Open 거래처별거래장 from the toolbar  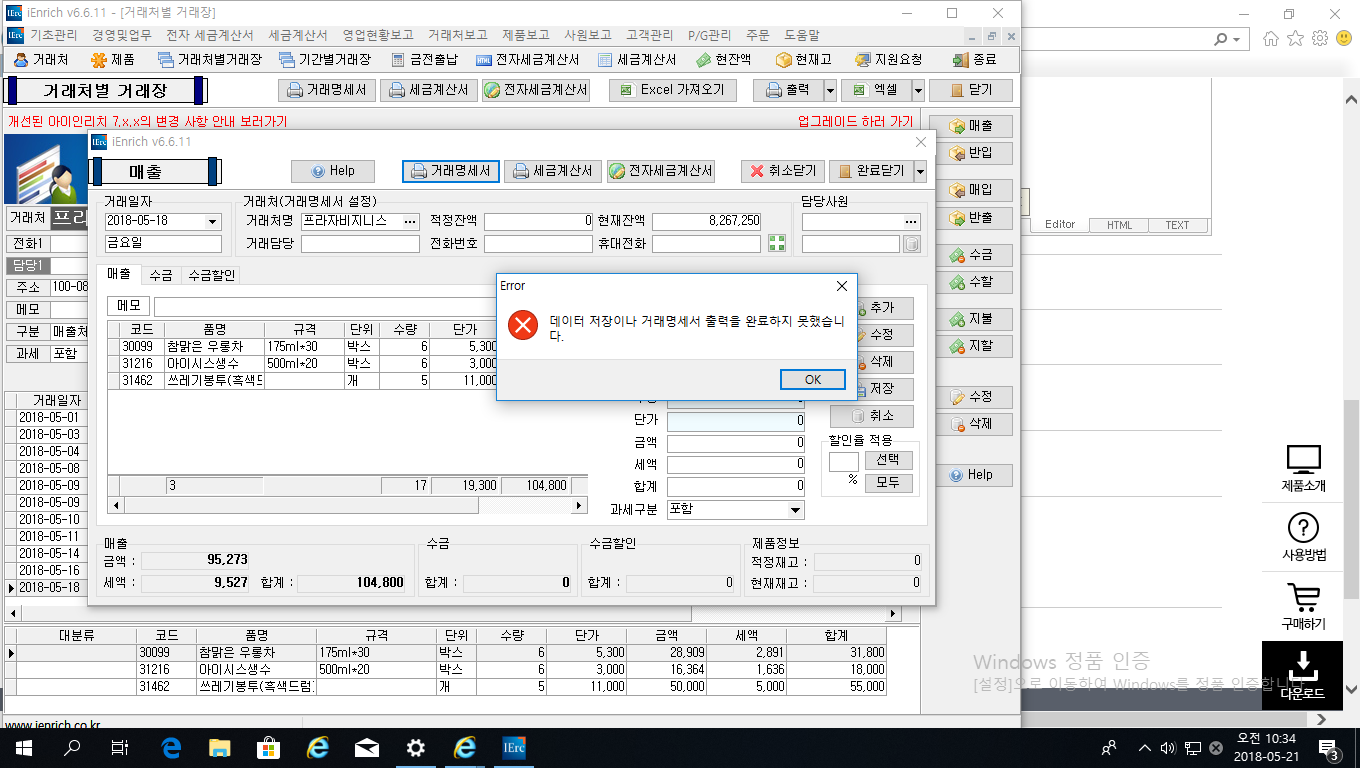tap(208, 60)
